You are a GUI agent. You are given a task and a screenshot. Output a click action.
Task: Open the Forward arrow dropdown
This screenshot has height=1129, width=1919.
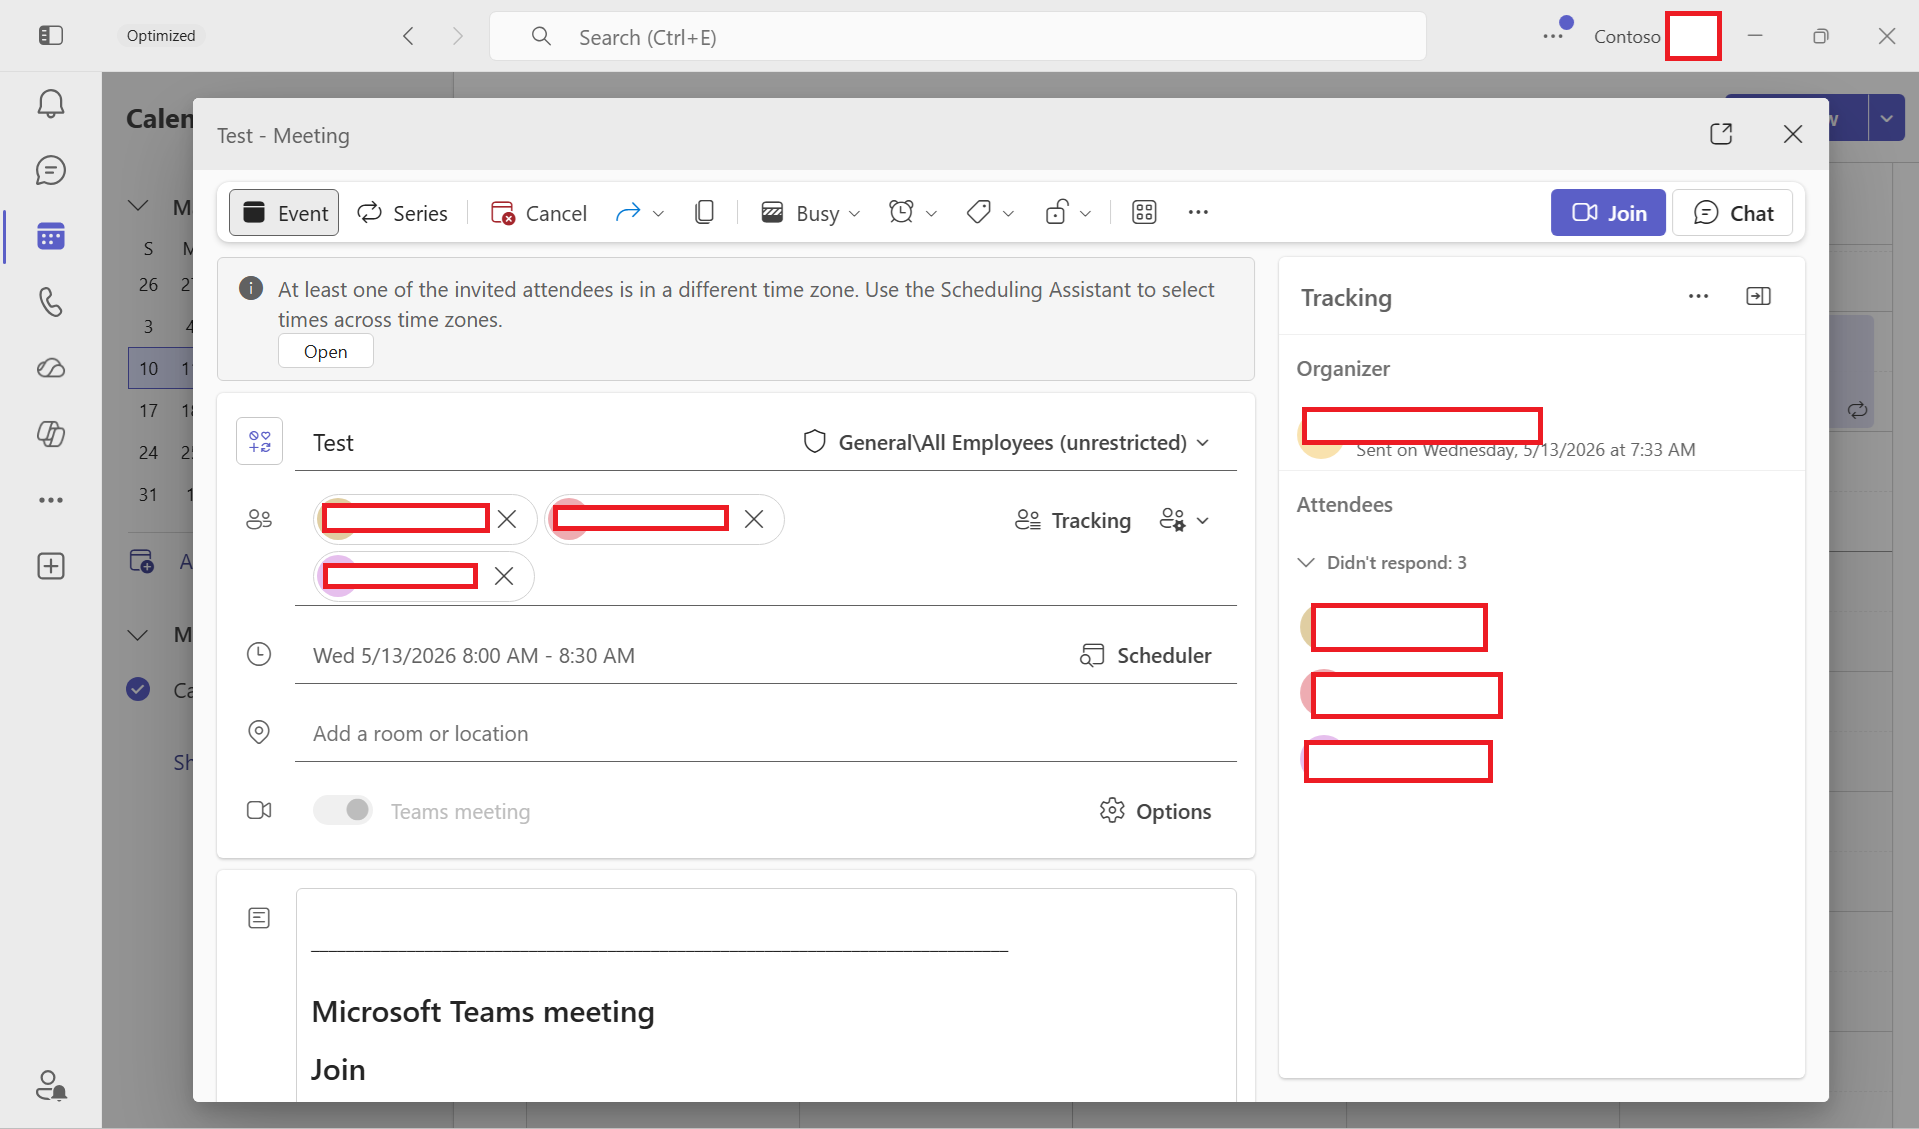coord(659,213)
